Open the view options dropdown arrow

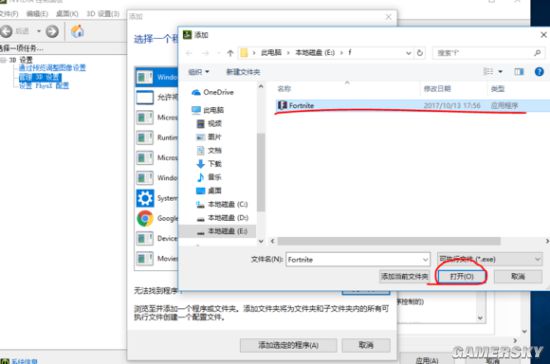(x=501, y=72)
